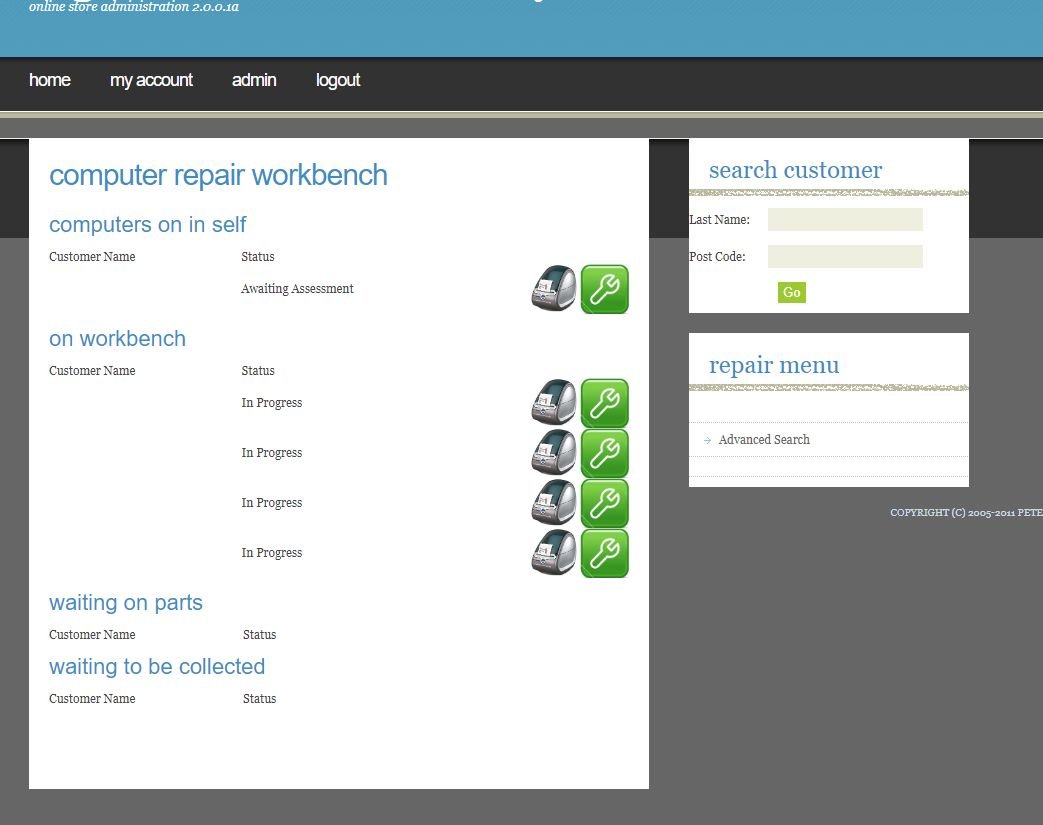The width and height of the screenshot is (1043, 825).
Task: Open repair via wrench on fourth In Progress row
Action: click(x=605, y=553)
